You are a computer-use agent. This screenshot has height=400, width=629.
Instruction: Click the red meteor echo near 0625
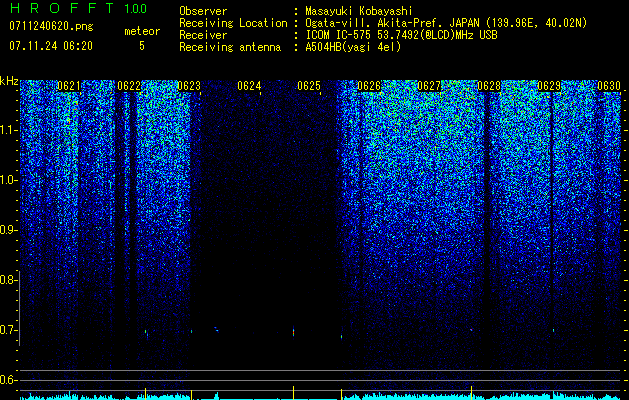(294, 332)
